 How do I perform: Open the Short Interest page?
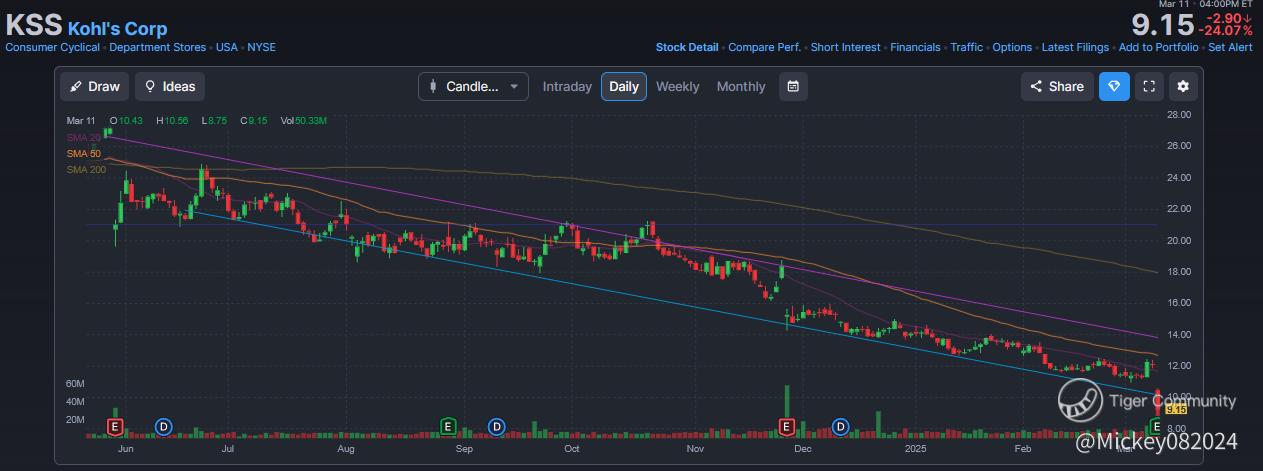[x=846, y=47]
